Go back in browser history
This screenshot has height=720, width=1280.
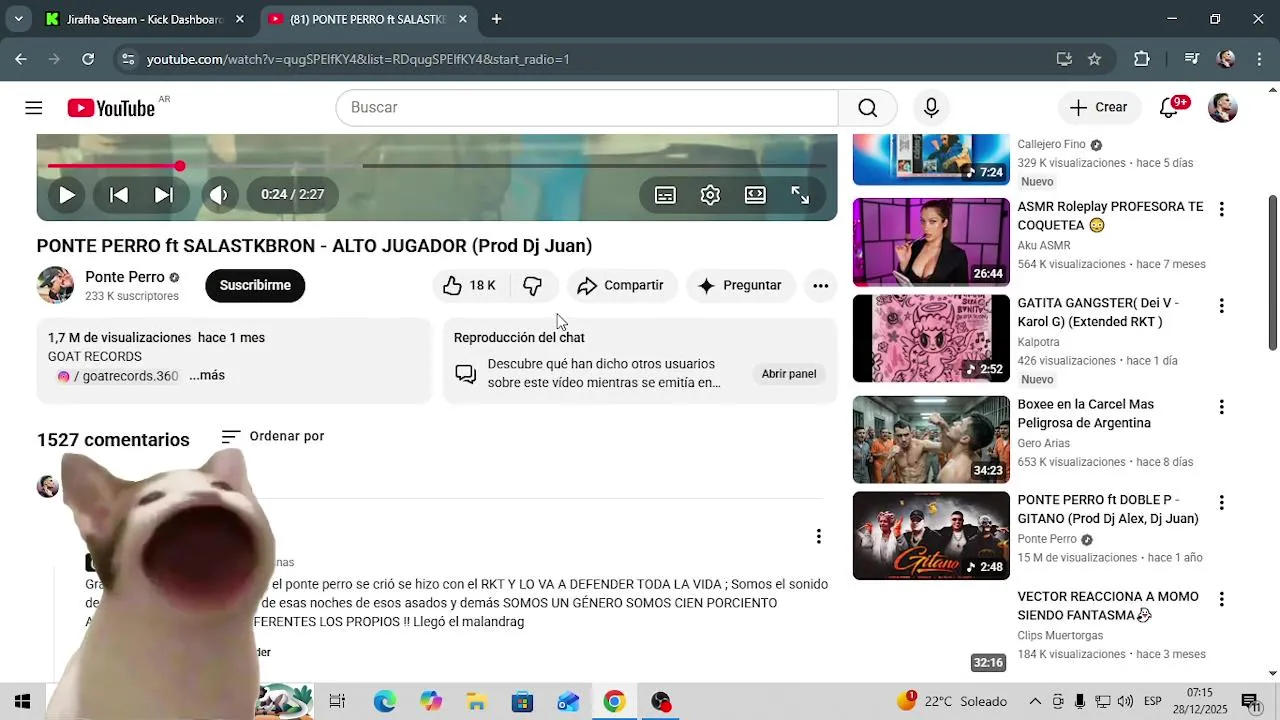(21, 59)
